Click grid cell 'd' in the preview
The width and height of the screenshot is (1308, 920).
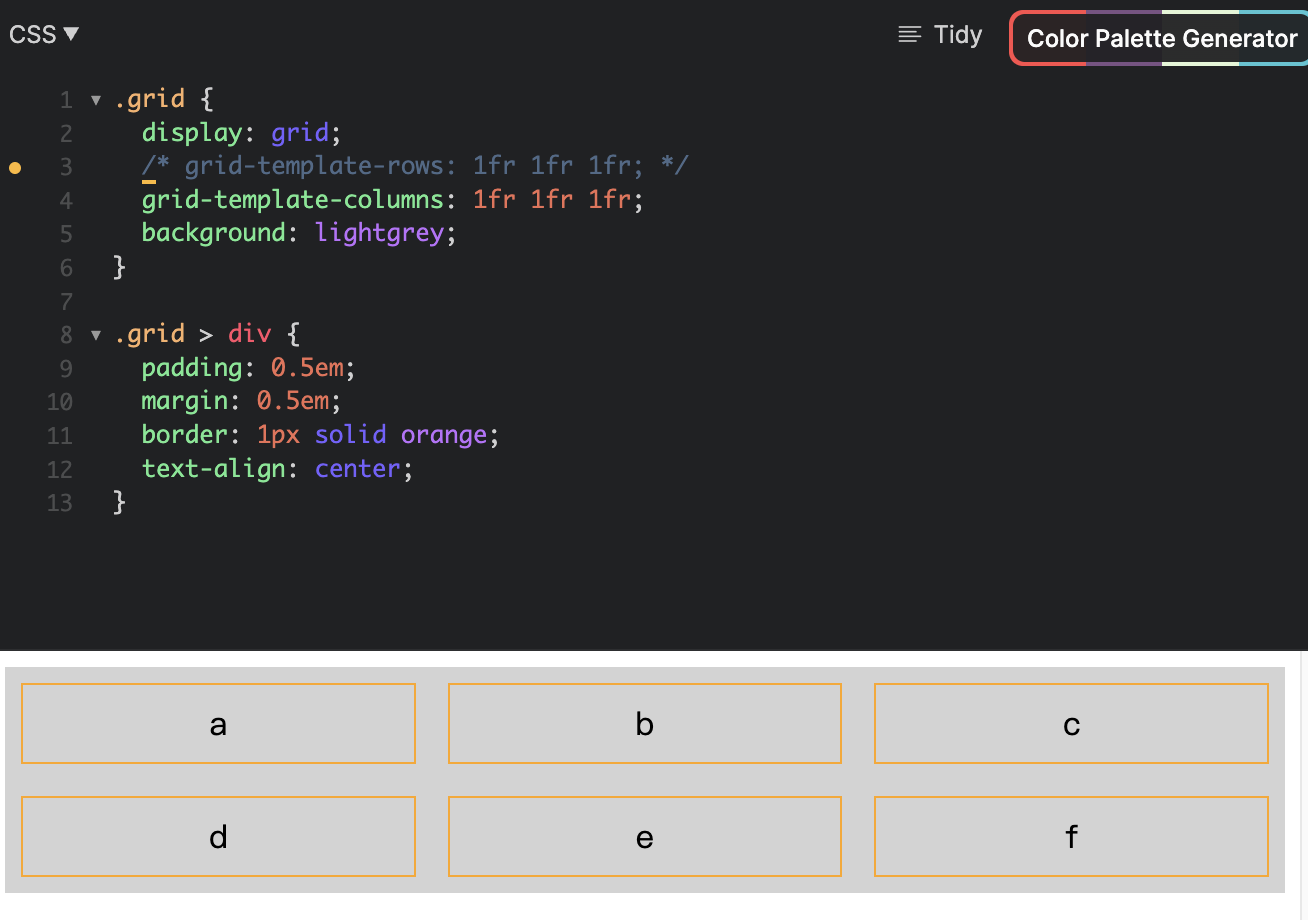[x=218, y=836]
